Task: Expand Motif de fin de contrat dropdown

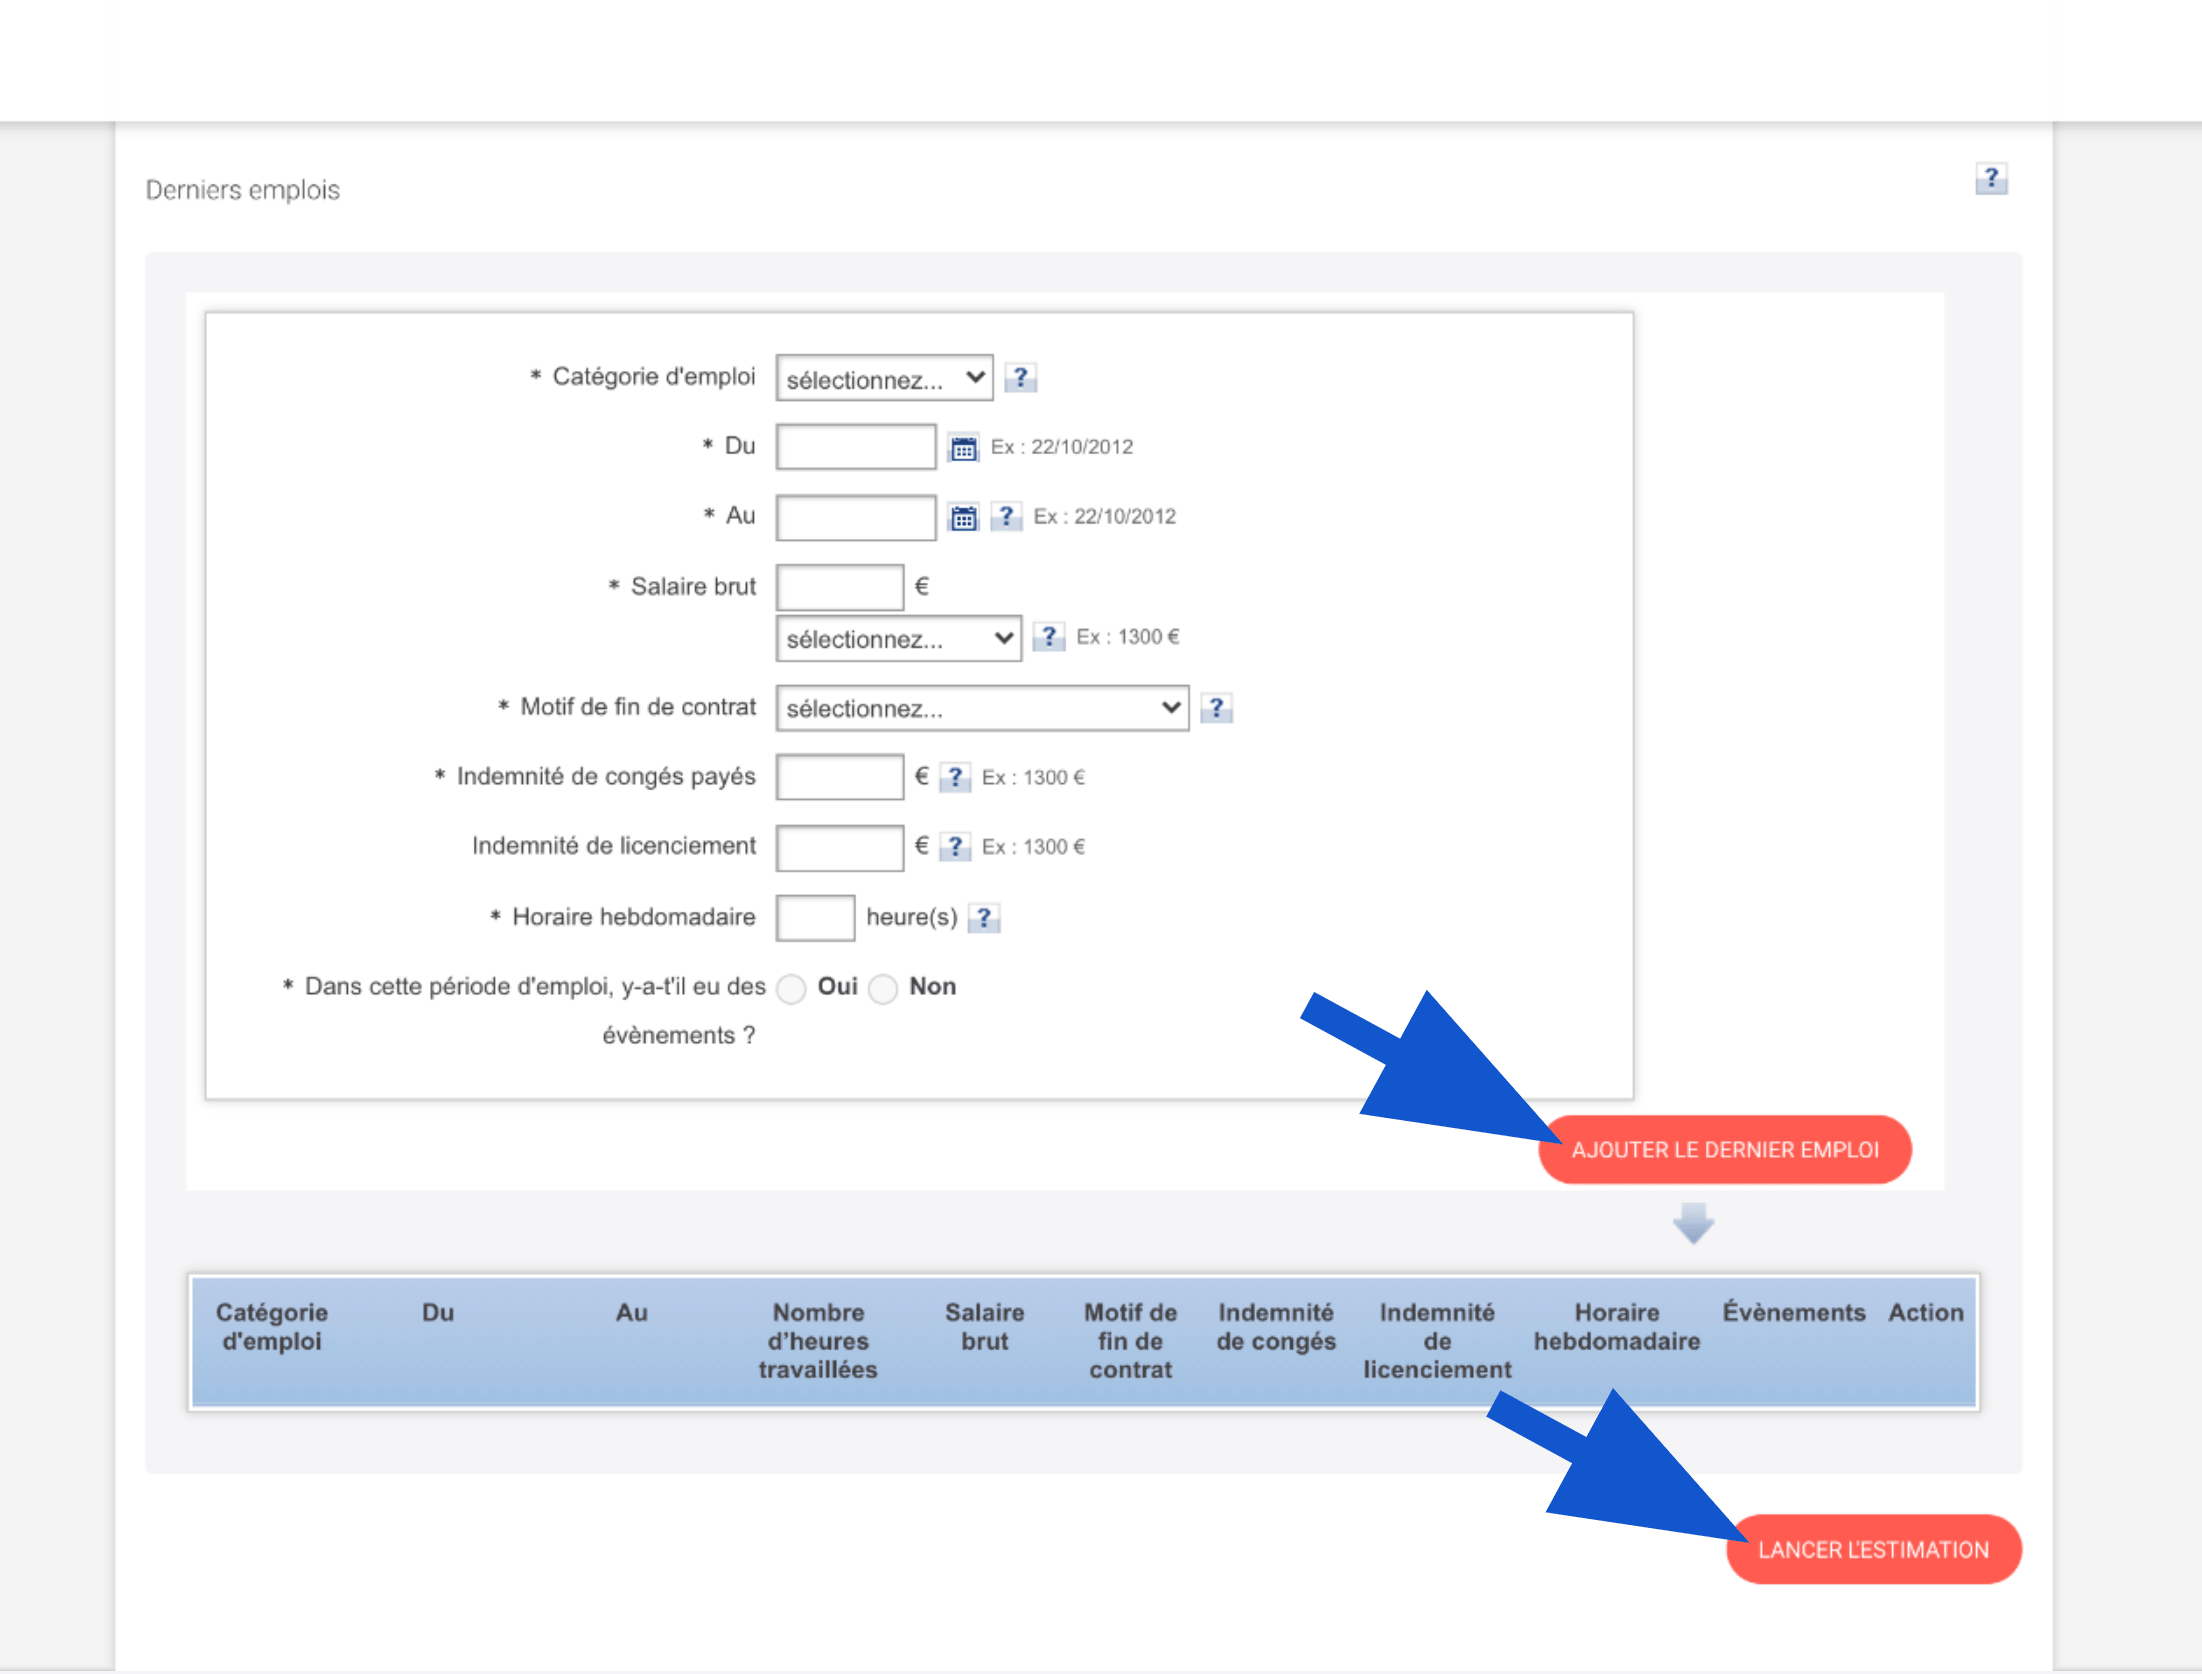Action: point(982,708)
